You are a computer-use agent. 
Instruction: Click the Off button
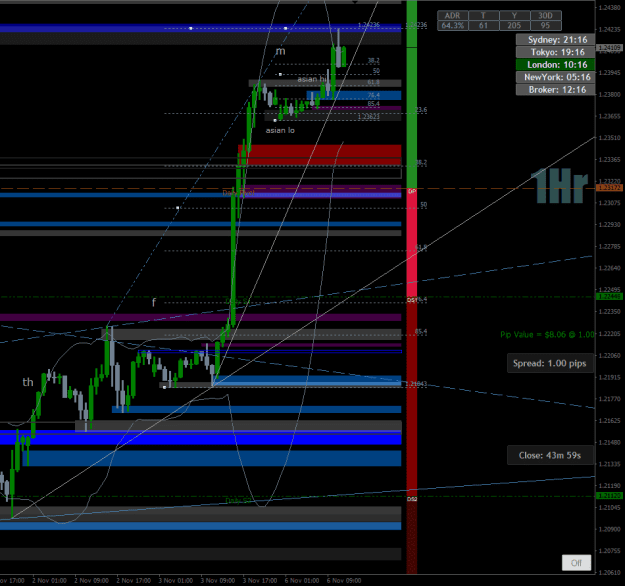tap(576, 563)
